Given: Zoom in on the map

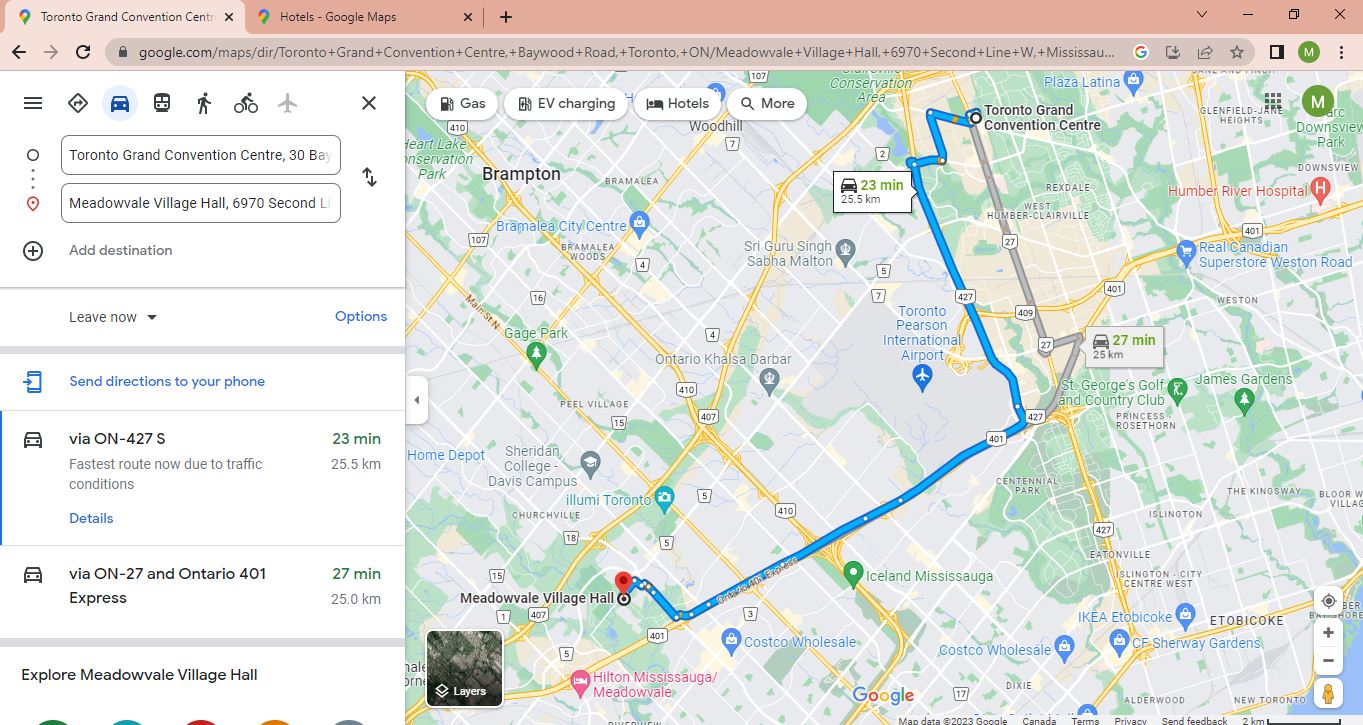Looking at the screenshot, I should [x=1328, y=633].
